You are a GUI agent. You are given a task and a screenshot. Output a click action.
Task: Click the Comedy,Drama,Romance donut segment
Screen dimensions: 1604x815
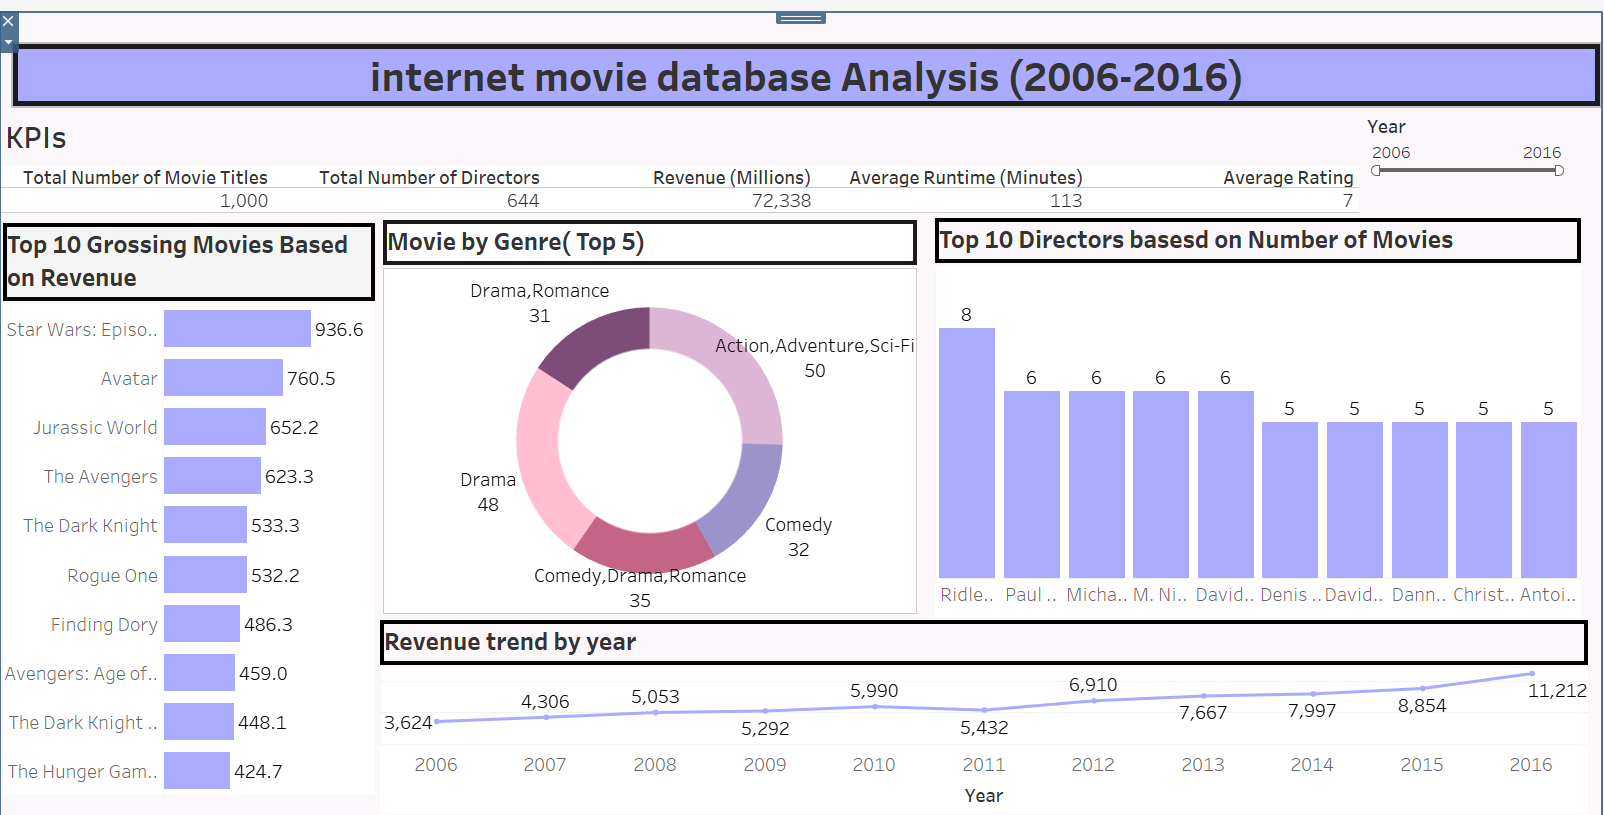[640, 546]
